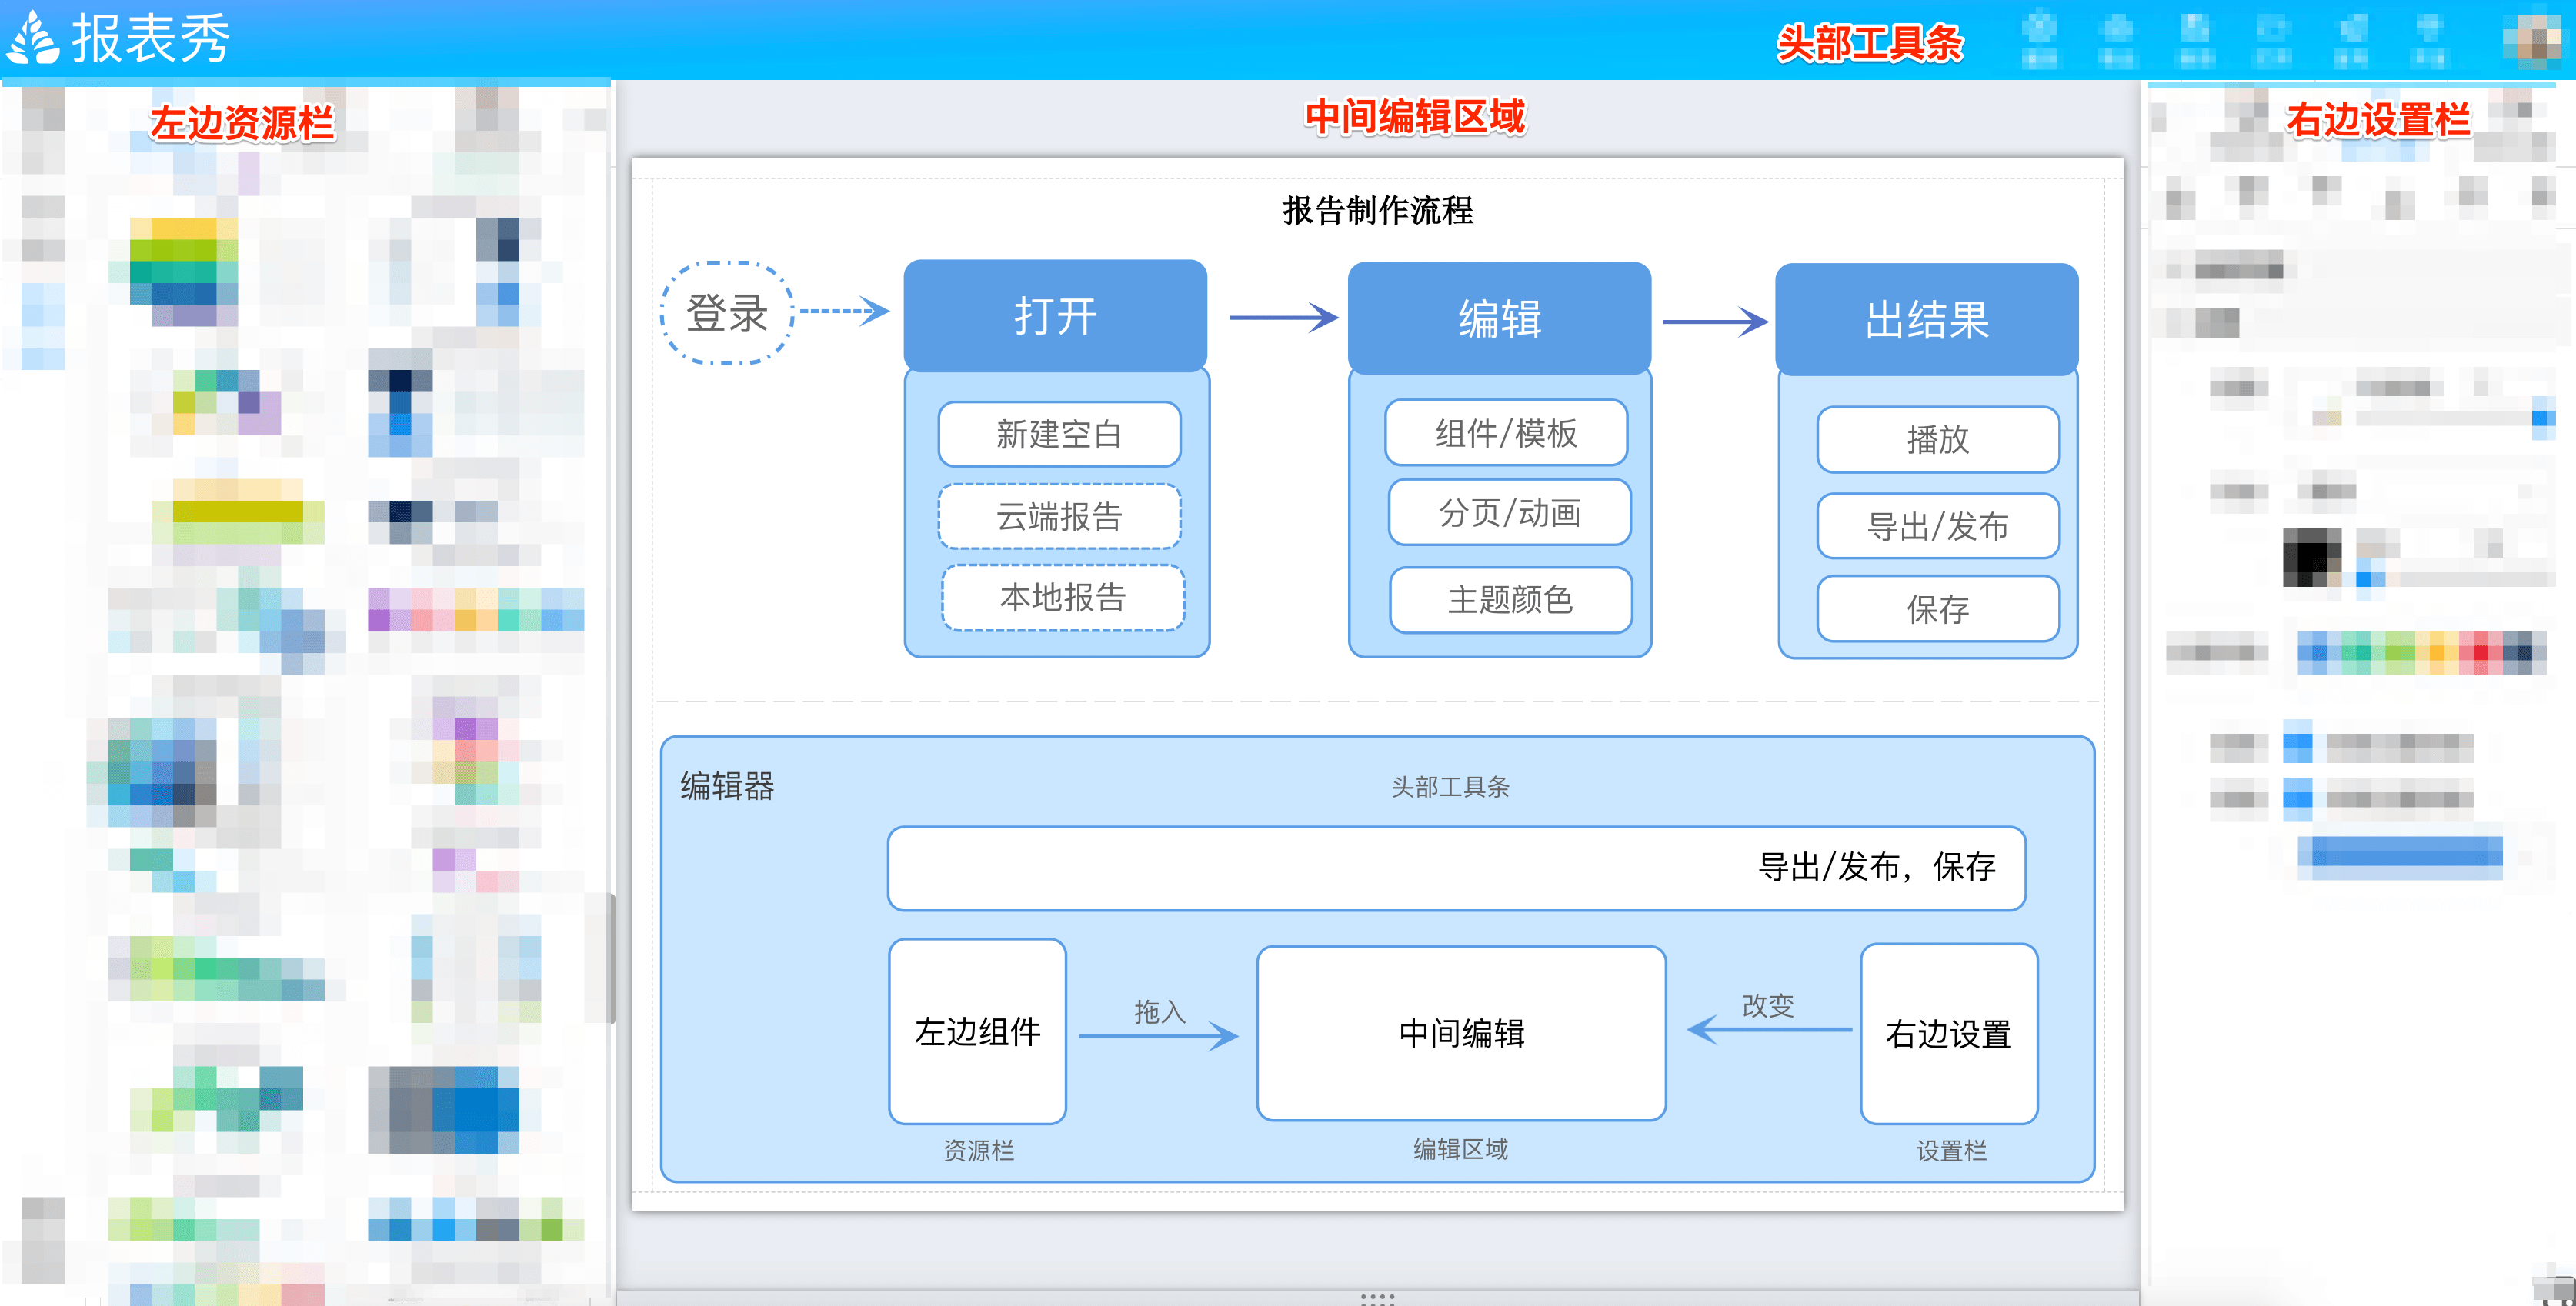This screenshot has width=2576, height=1306.
Task: Click the dotted handle at the canvas bottom
Action: click(1377, 1299)
